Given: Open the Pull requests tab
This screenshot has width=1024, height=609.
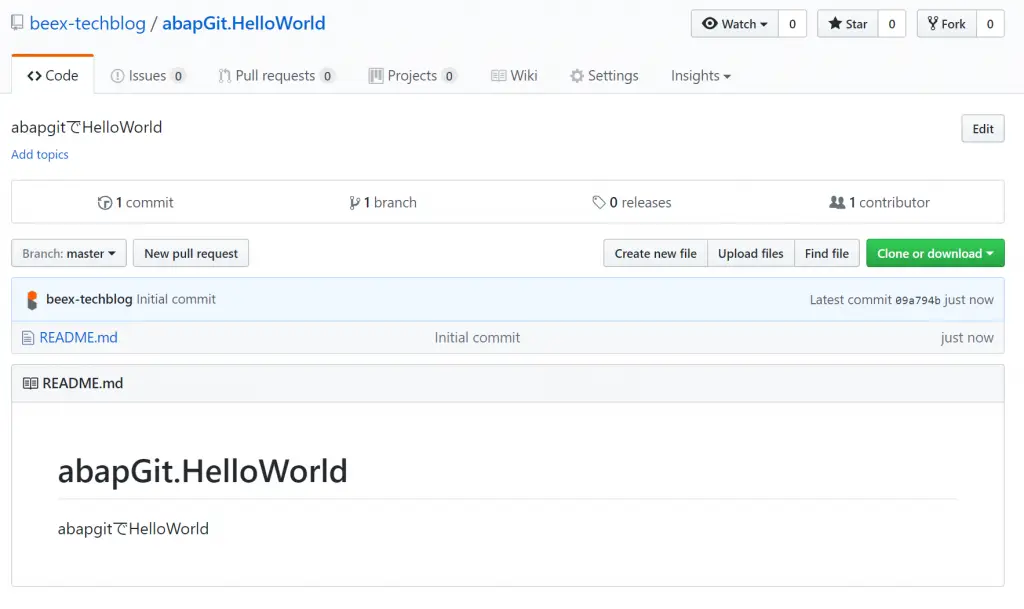Looking at the screenshot, I should coord(276,76).
